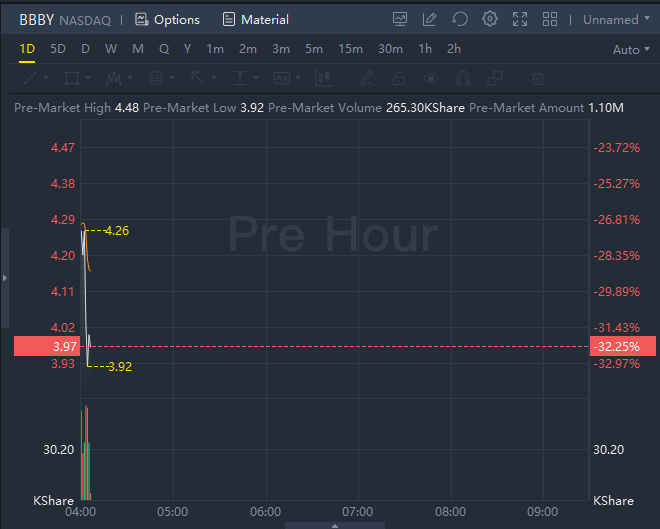660x529 pixels.
Task: Select the 2m interval
Action: (x=248, y=49)
